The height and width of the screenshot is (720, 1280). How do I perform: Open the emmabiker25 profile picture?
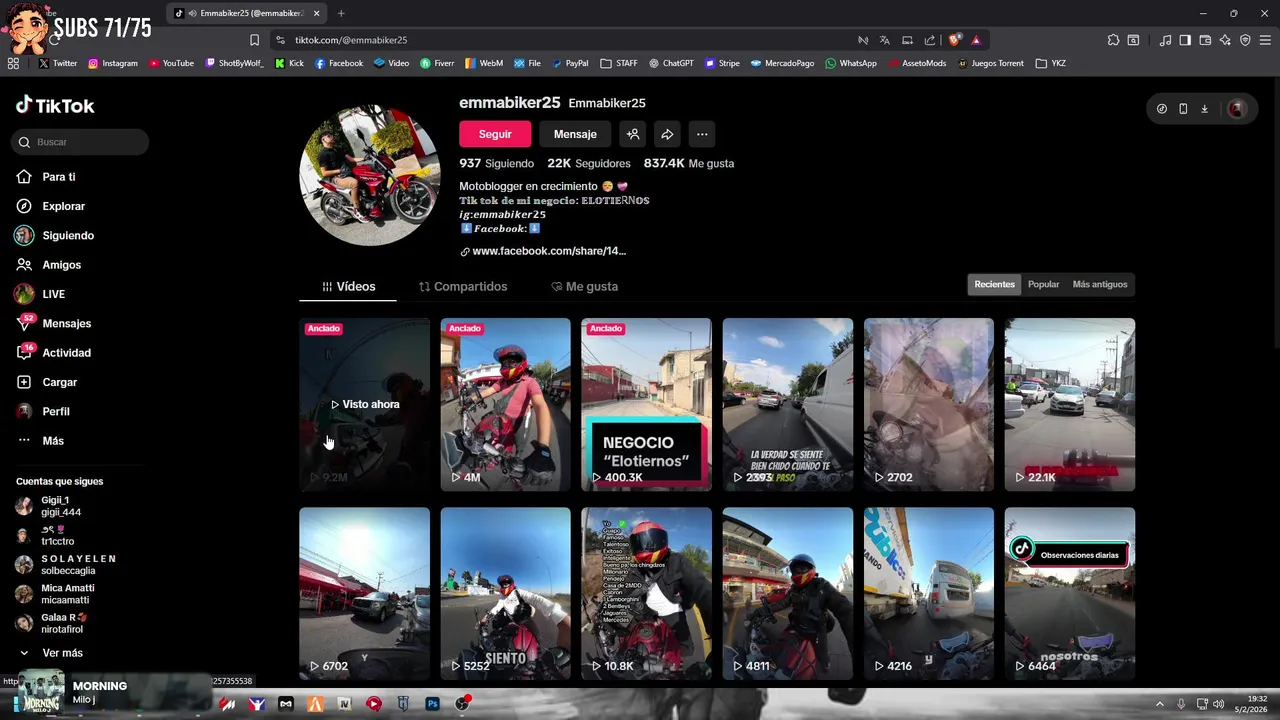click(370, 175)
